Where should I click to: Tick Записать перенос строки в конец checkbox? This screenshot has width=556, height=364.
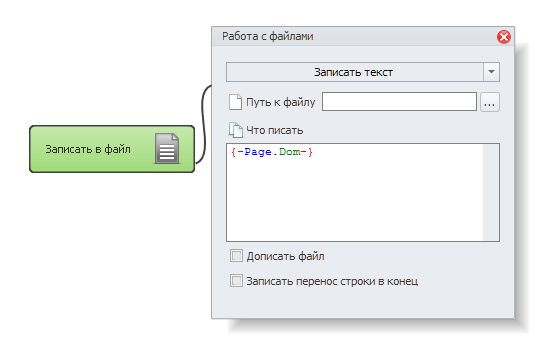tap(236, 281)
